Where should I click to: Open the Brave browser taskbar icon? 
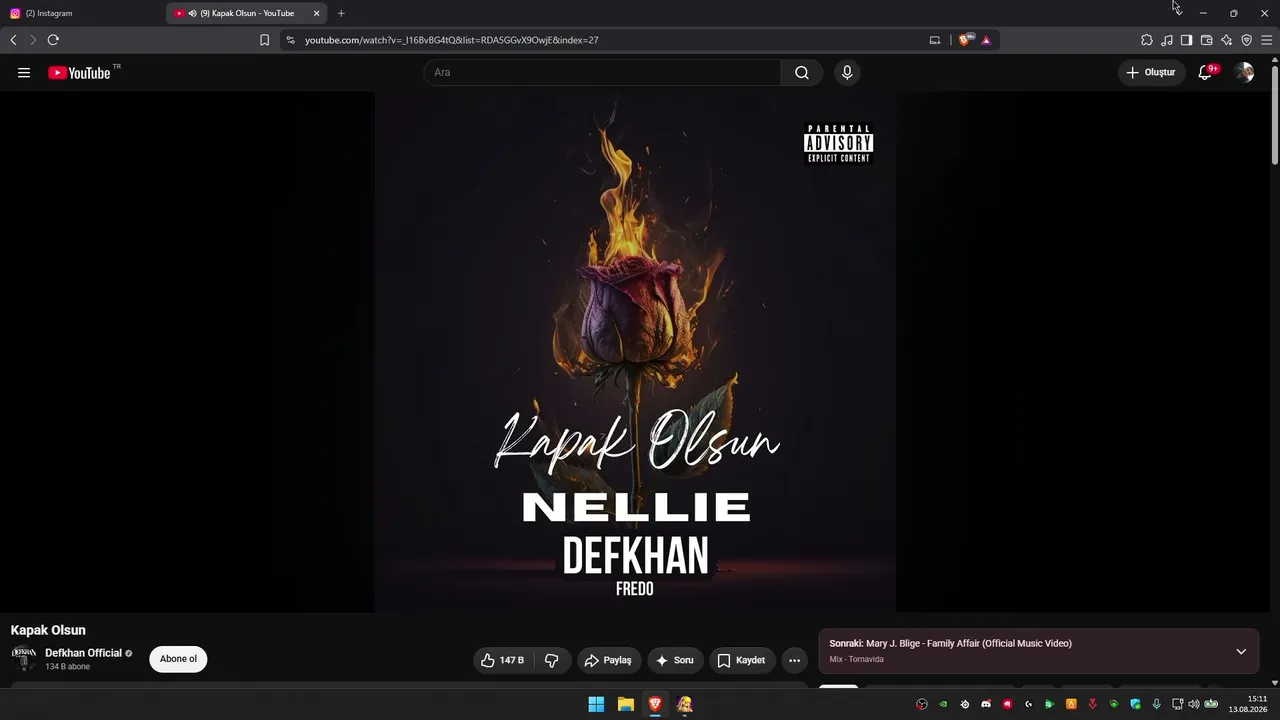click(655, 704)
